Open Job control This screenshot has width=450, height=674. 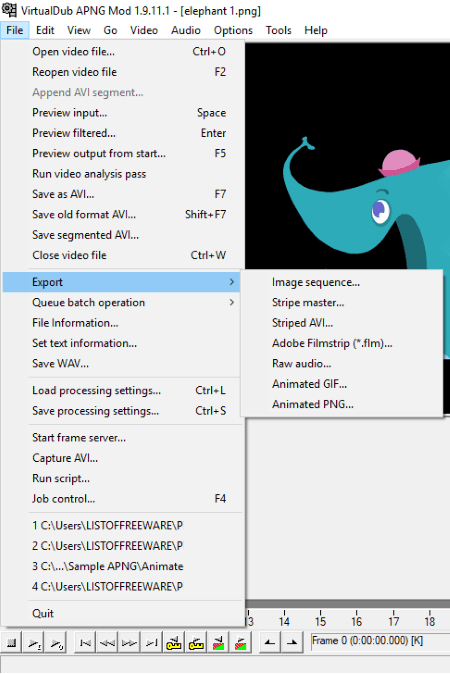coord(123,499)
